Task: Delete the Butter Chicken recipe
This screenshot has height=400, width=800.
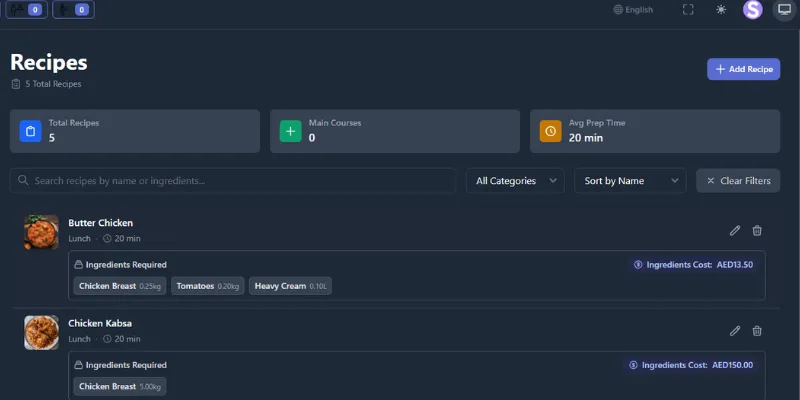Action: click(757, 231)
